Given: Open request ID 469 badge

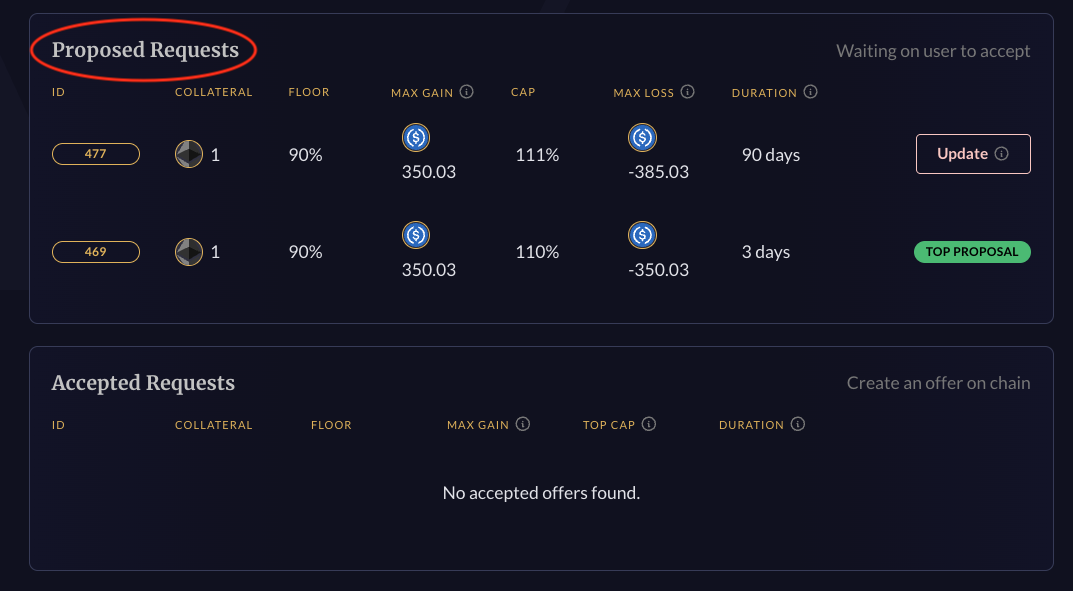Looking at the screenshot, I should (96, 252).
